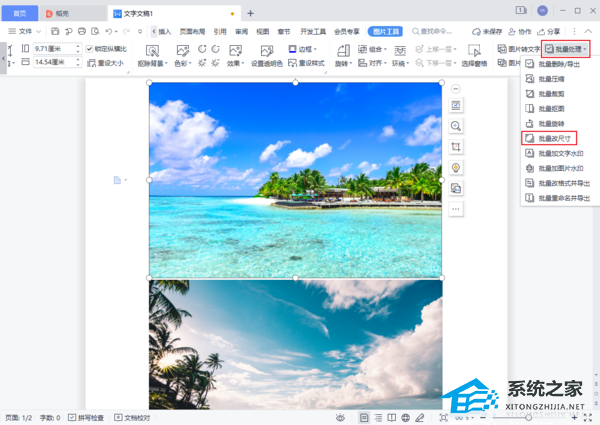Switch to outline view icon in status bar
Screen dimensions: 600x425
point(378,418)
